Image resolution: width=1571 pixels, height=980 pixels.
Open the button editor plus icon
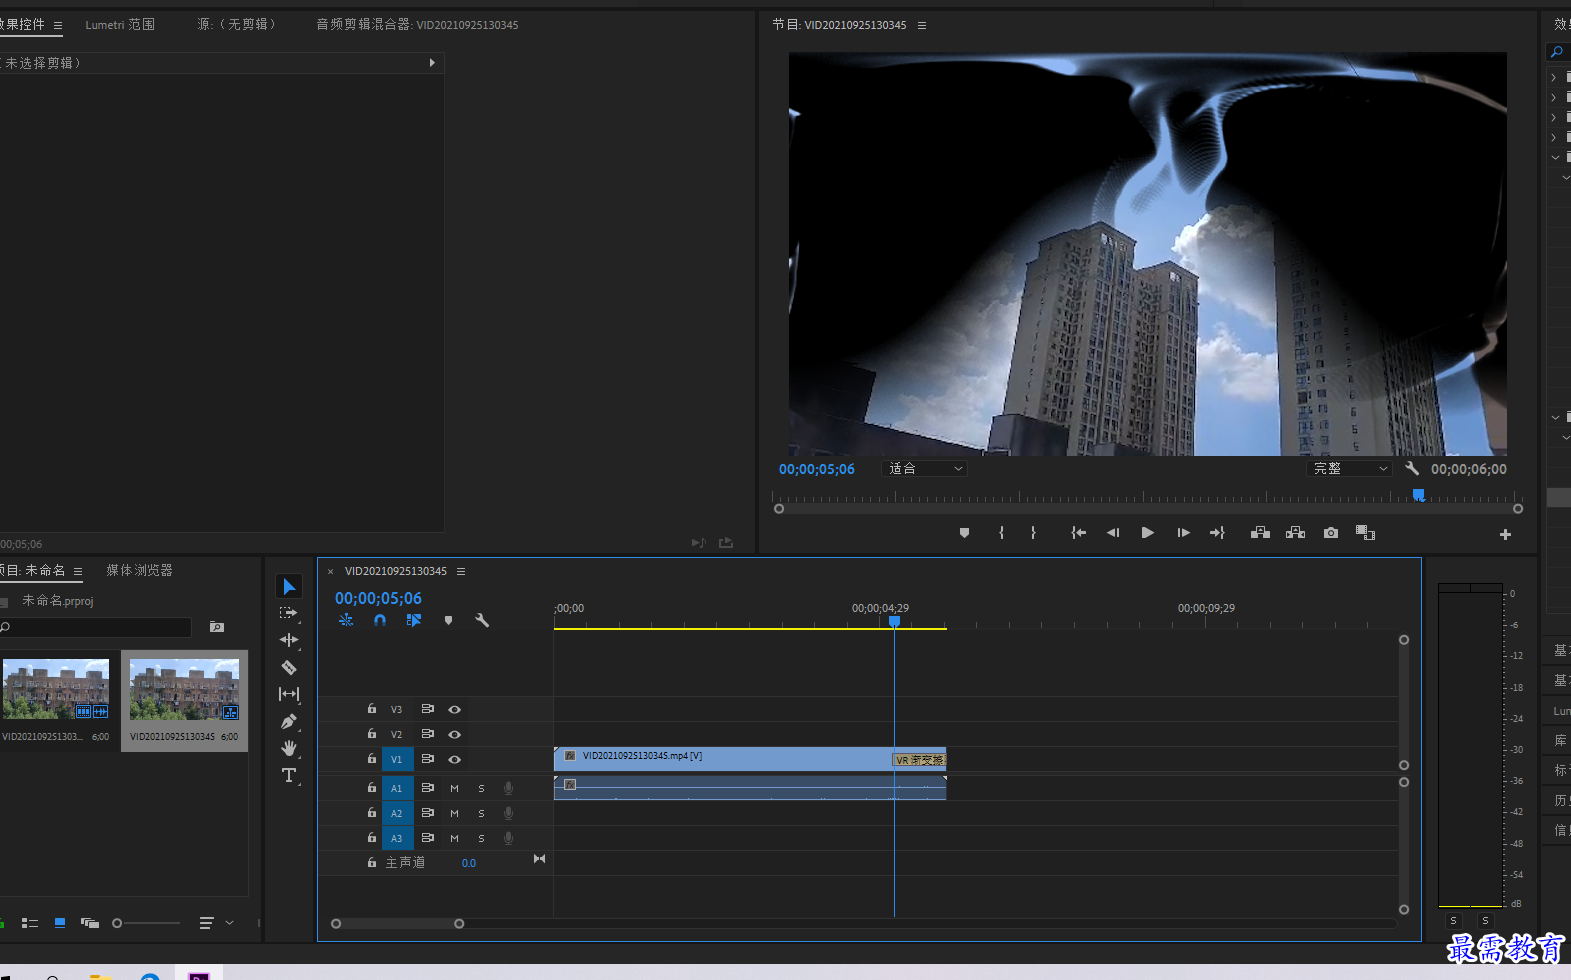click(1505, 534)
